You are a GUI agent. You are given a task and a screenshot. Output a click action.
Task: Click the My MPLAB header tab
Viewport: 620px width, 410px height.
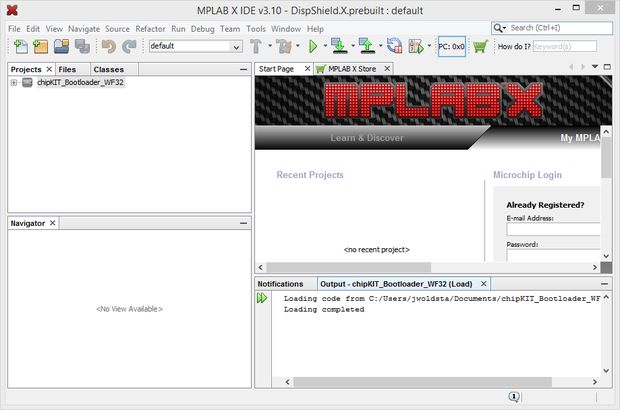click(x=580, y=138)
